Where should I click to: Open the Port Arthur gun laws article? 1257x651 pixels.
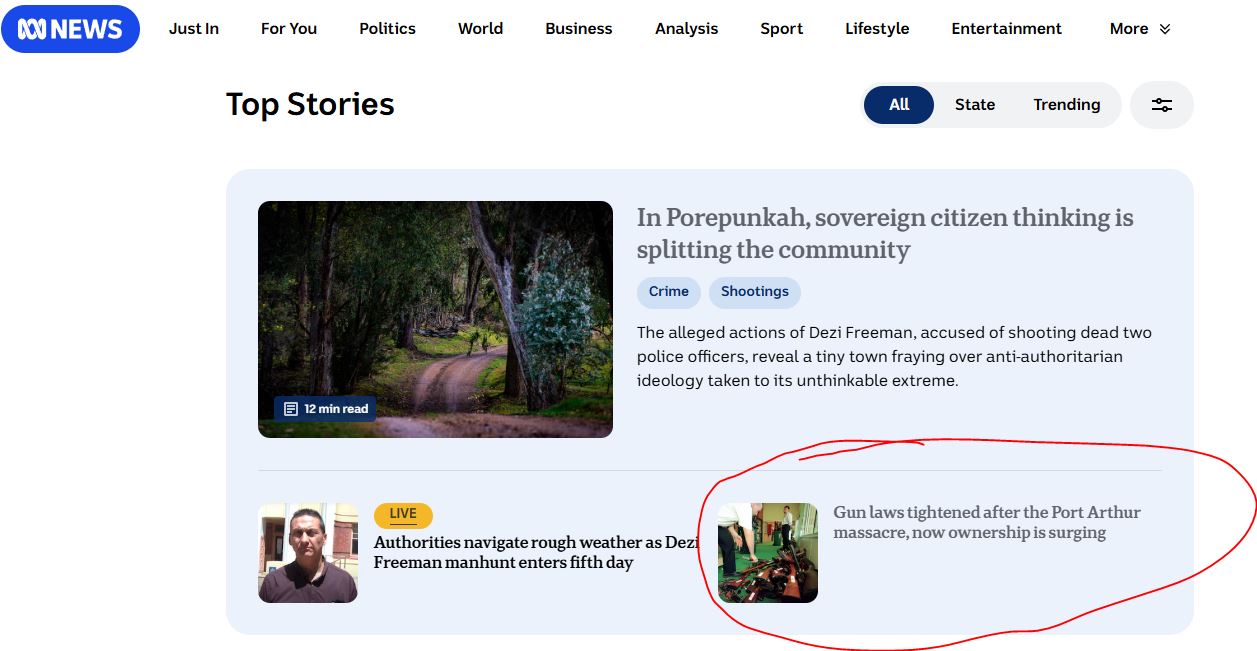pos(986,522)
